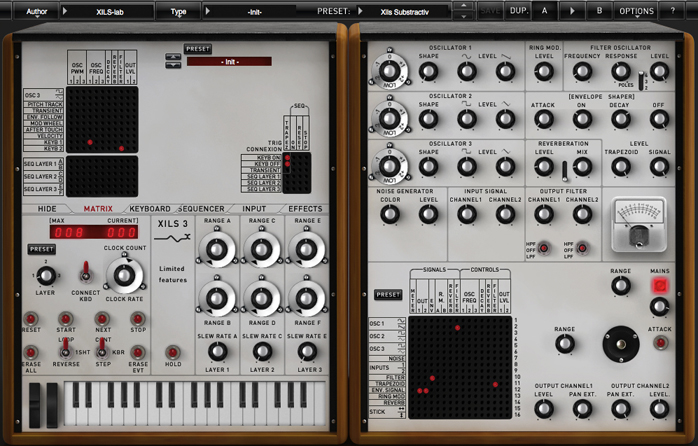Click the up arrow beside the Init display
Image resolution: width=698 pixels, height=446 pixels.
[x=173, y=57]
